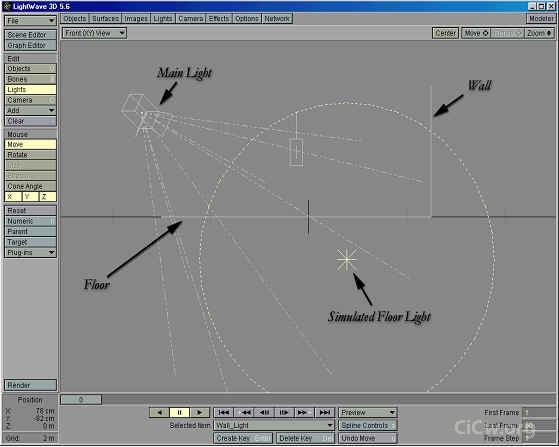Click the Reset button

[30, 210]
